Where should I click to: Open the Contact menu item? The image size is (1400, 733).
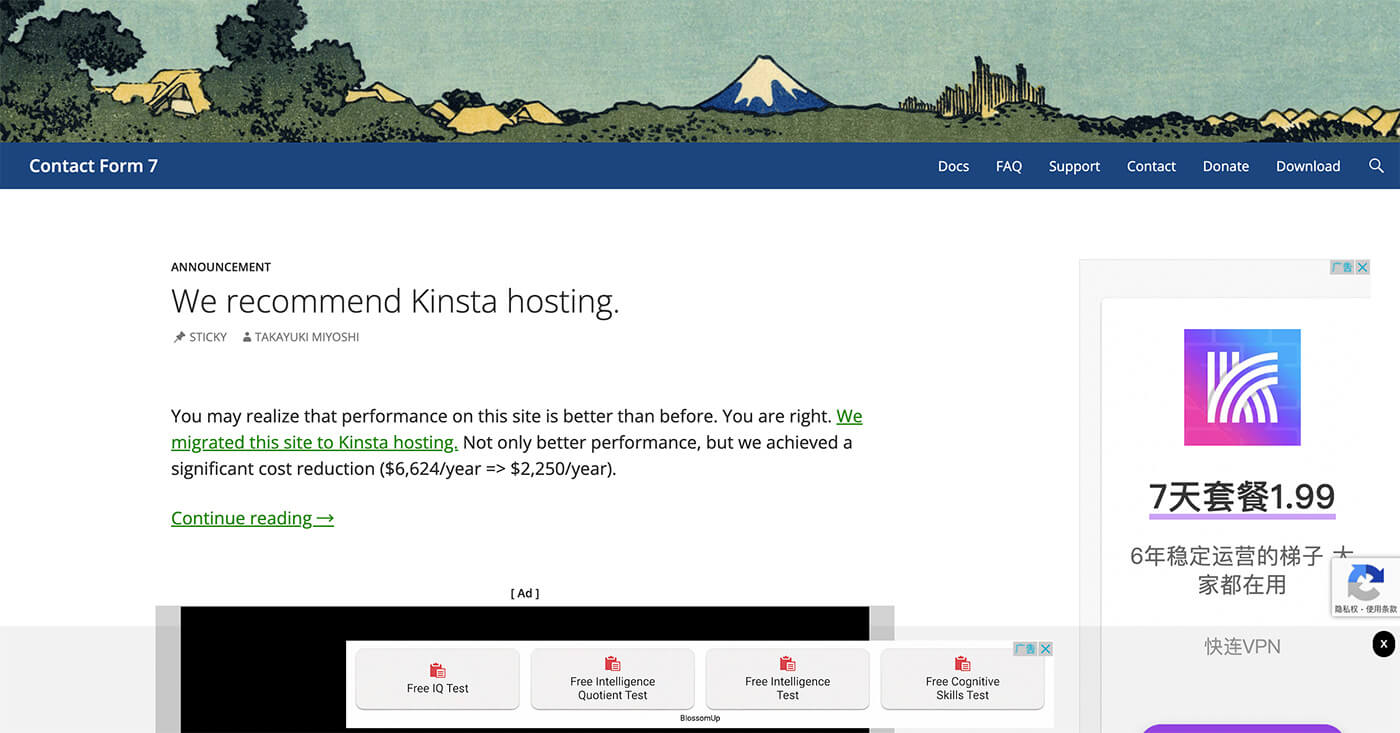1151,166
